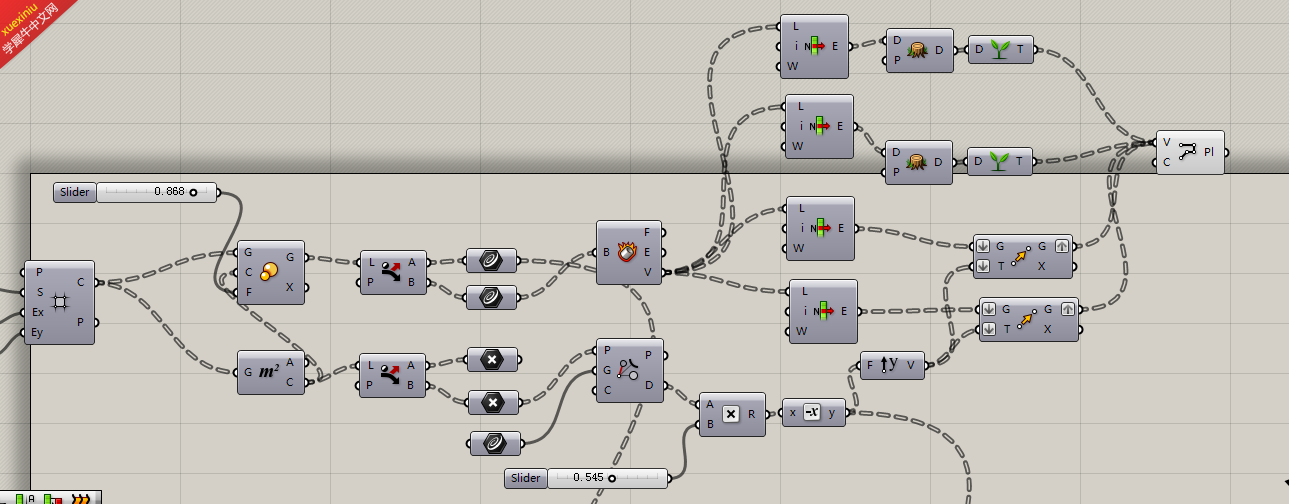Screen dimensions: 1289x504
Task: Select the Slider label next to 0.545
Action: pos(526,478)
